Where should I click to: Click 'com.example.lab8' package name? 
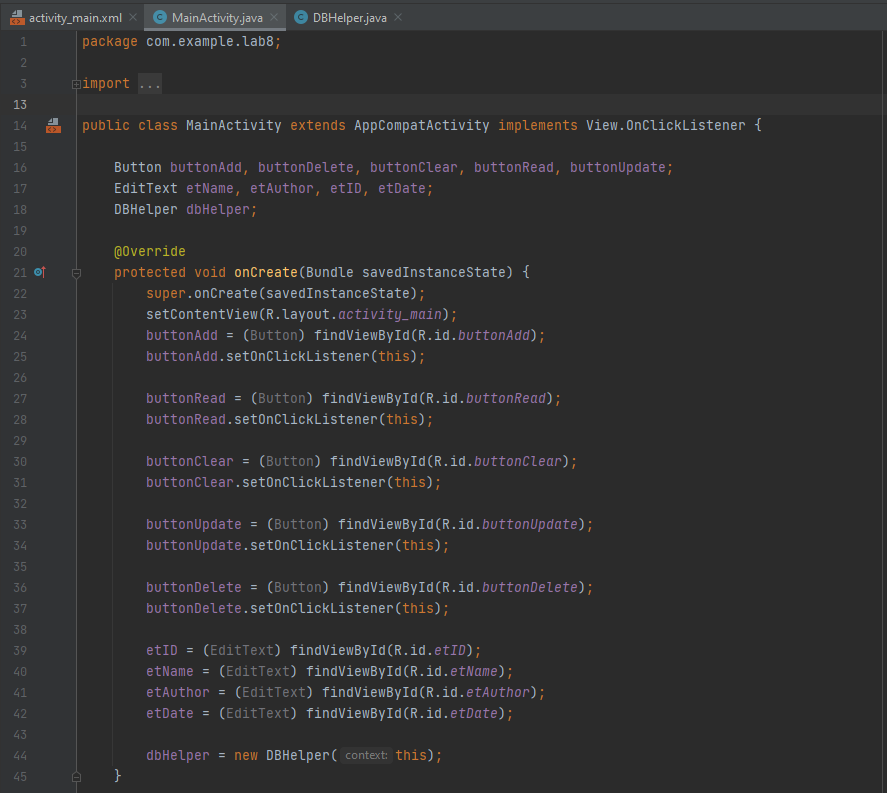(210, 41)
